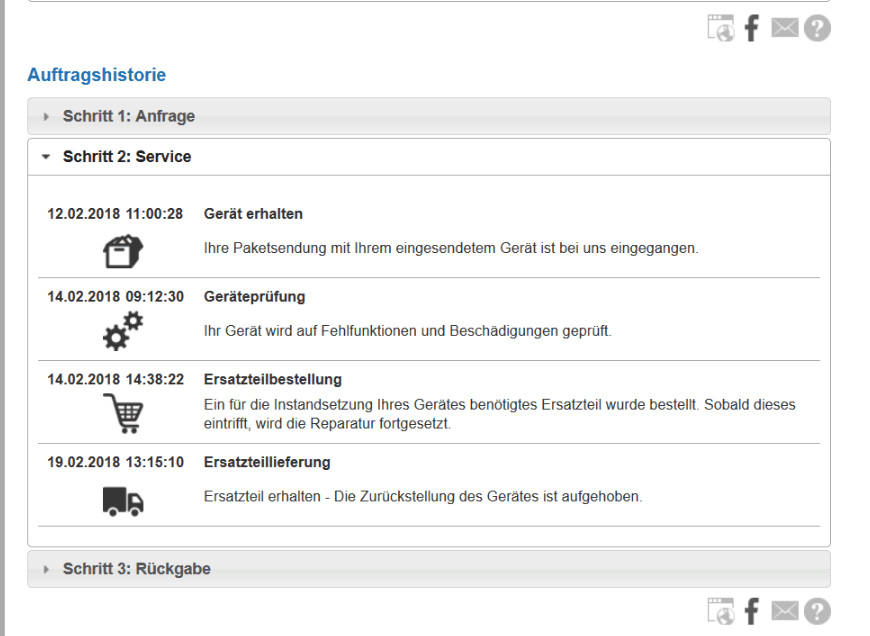
Task: Click the Geräteprüfung description text
Action: pos(407,331)
